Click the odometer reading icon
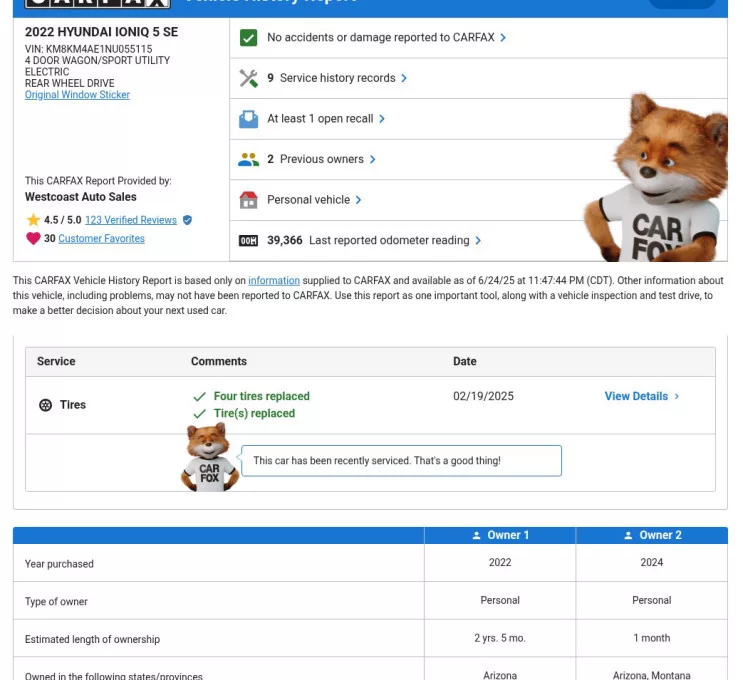Viewport: 743px width, 680px height. [249, 241]
